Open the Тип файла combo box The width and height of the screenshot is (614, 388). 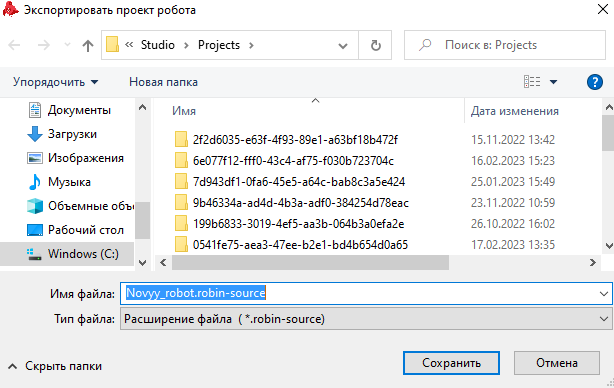pos(366,319)
